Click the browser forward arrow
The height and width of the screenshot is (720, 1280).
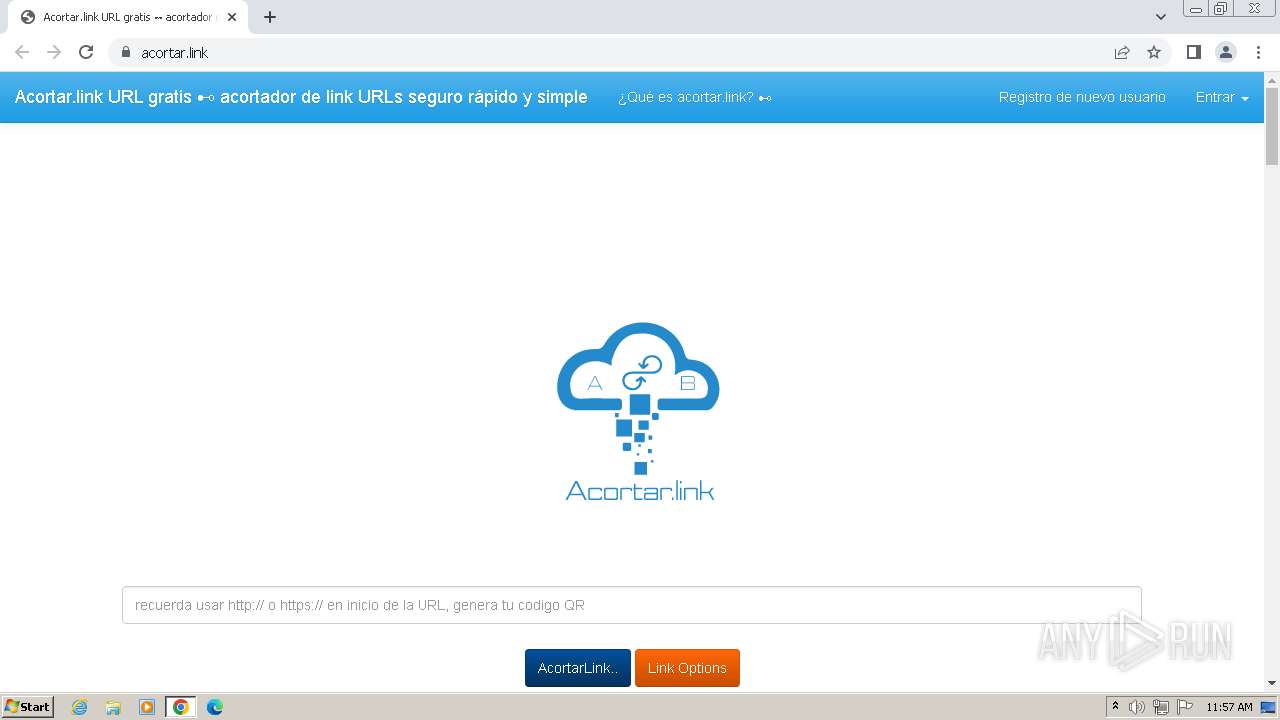pos(54,52)
